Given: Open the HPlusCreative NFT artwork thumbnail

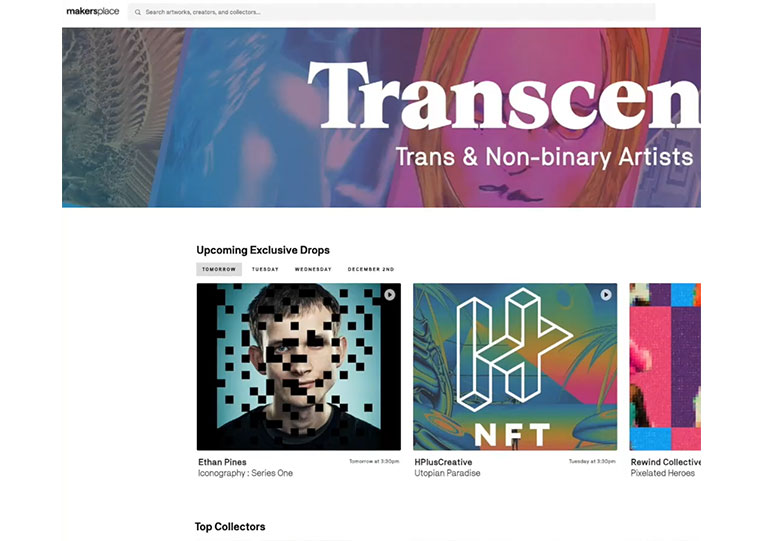Looking at the screenshot, I should [x=515, y=367].
